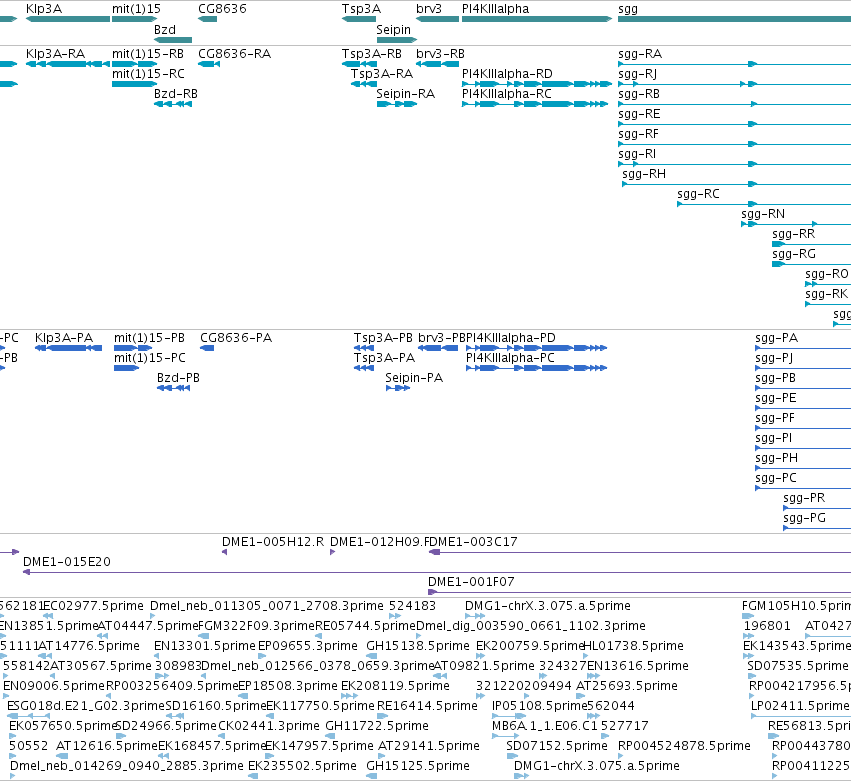
Task: Click the Dmel_neb_011305_0071_2708.3prime EST label
Action: click(x=267, y=606)
